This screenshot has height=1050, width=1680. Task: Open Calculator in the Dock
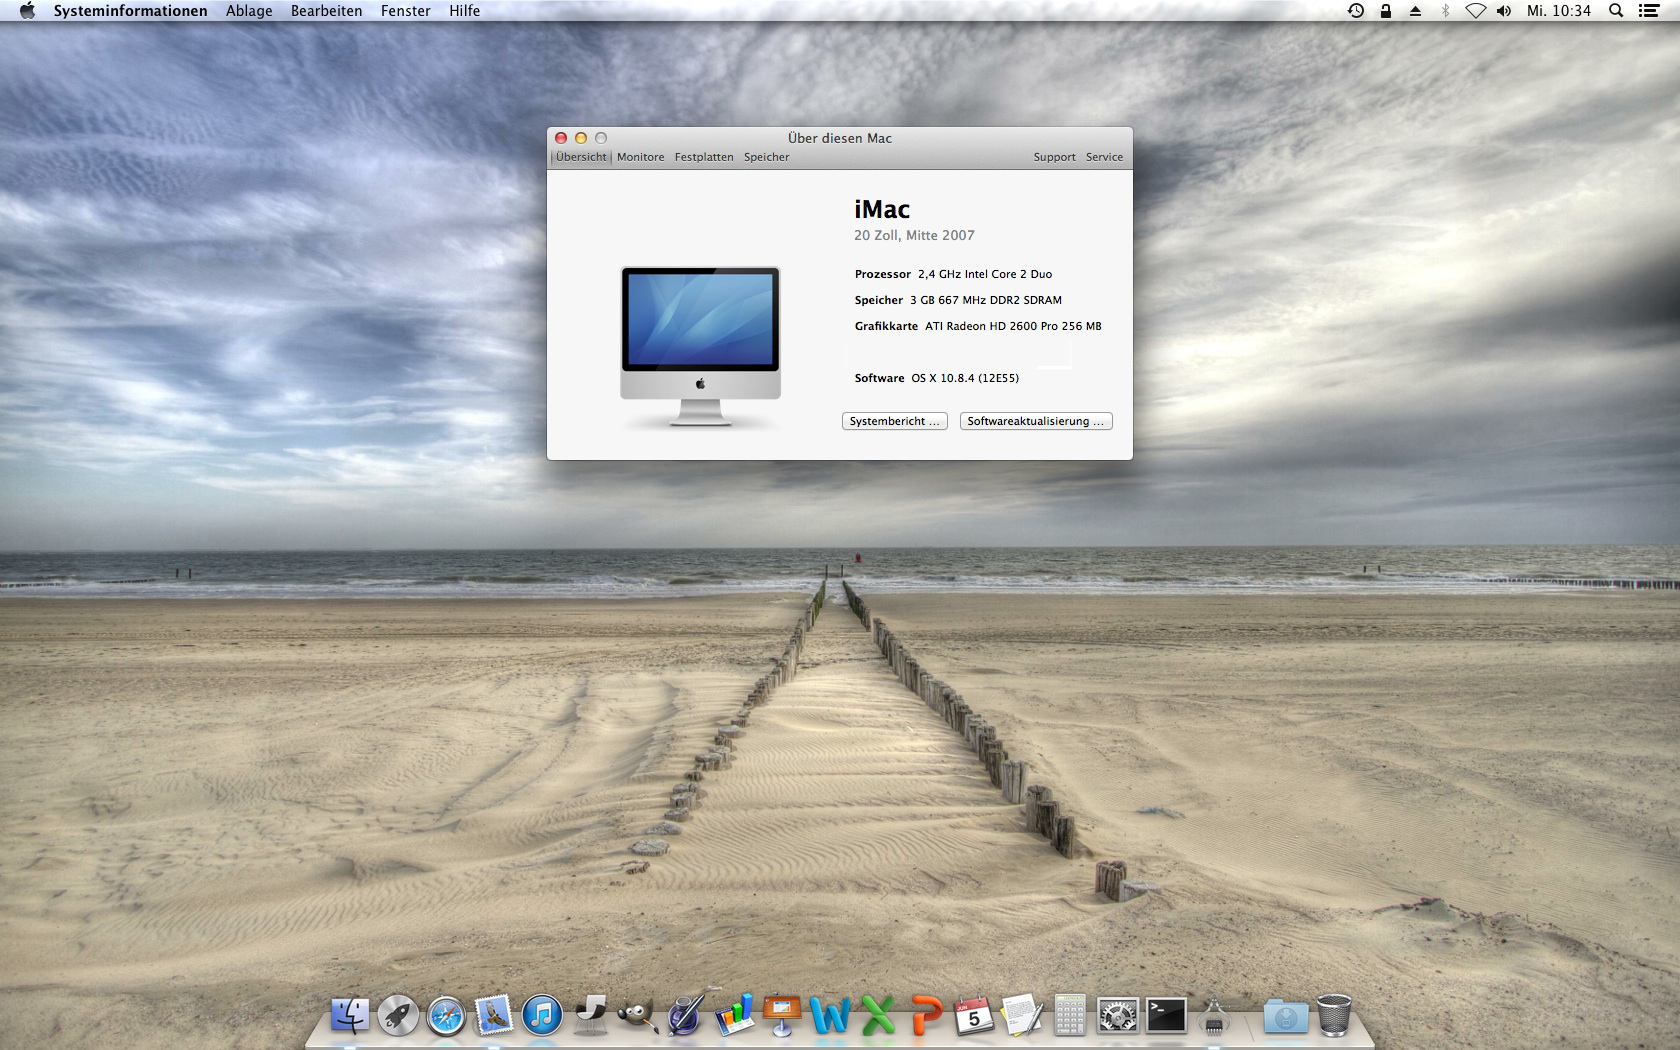1070,1016
